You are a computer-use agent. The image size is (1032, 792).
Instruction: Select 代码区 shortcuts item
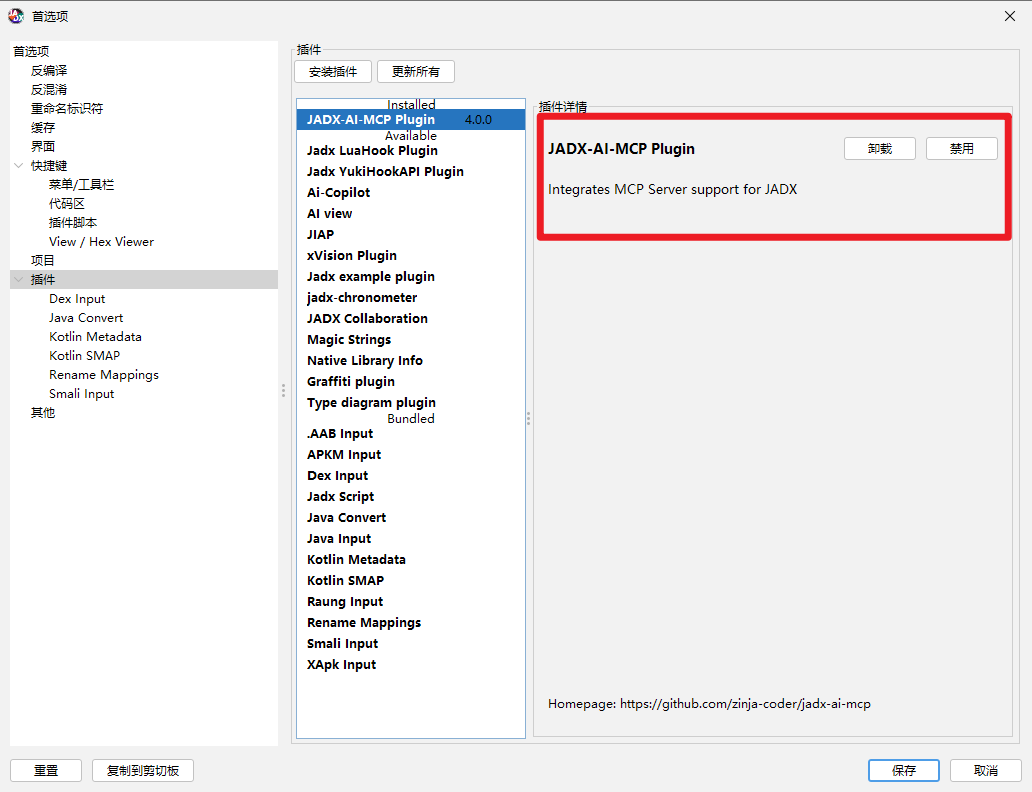pos(66,203)
